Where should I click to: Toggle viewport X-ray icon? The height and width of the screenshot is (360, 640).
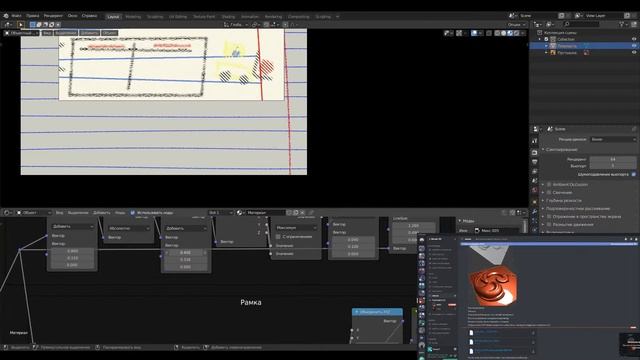tap(489, 33)
